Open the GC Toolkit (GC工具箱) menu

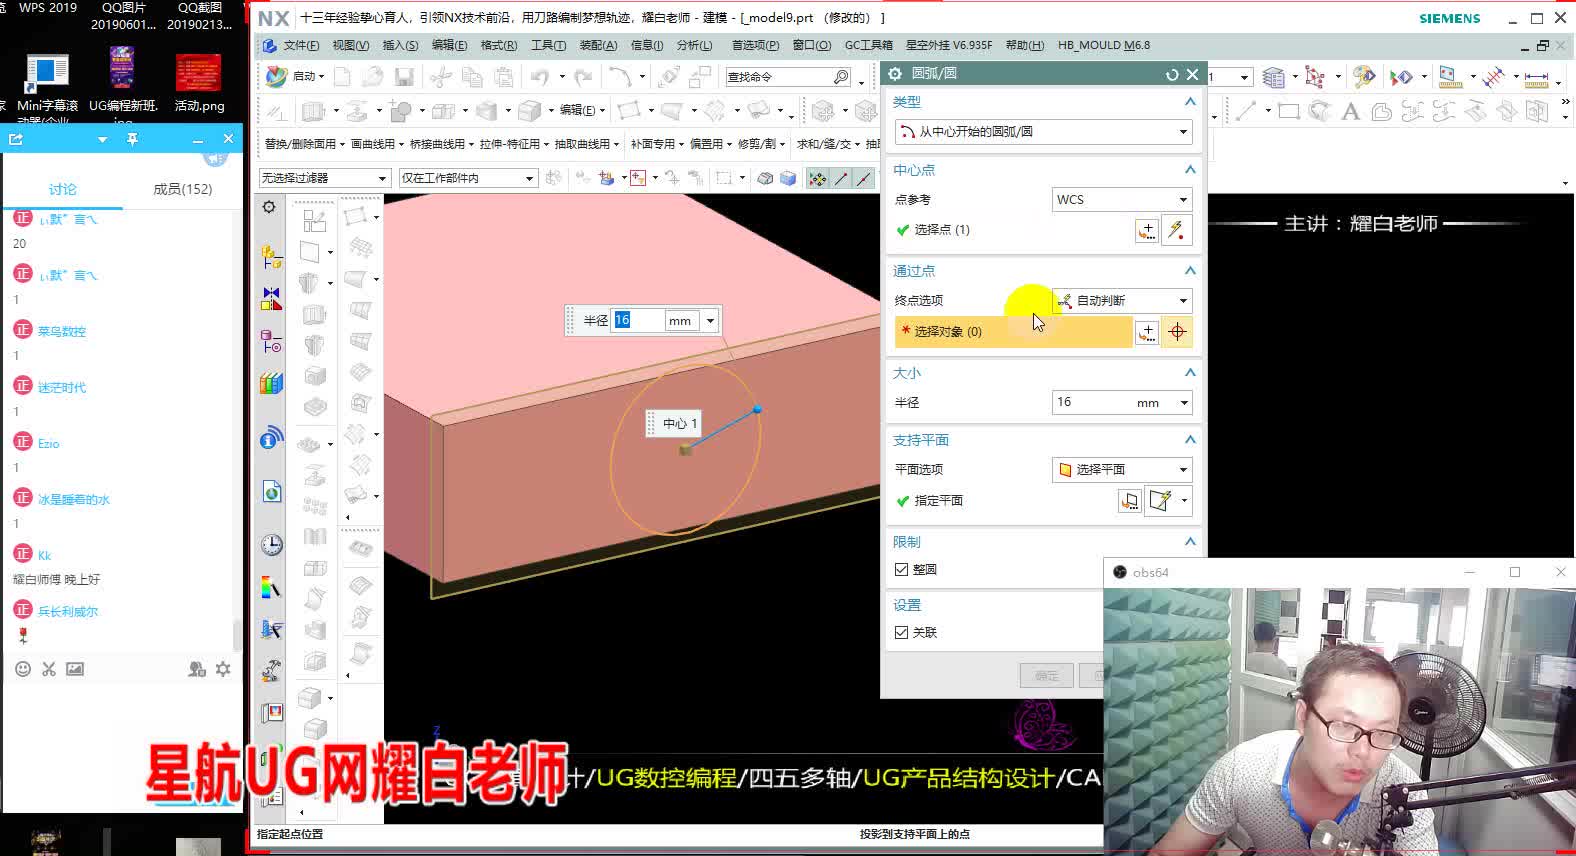pyautogui.click(x=869, y=45)
